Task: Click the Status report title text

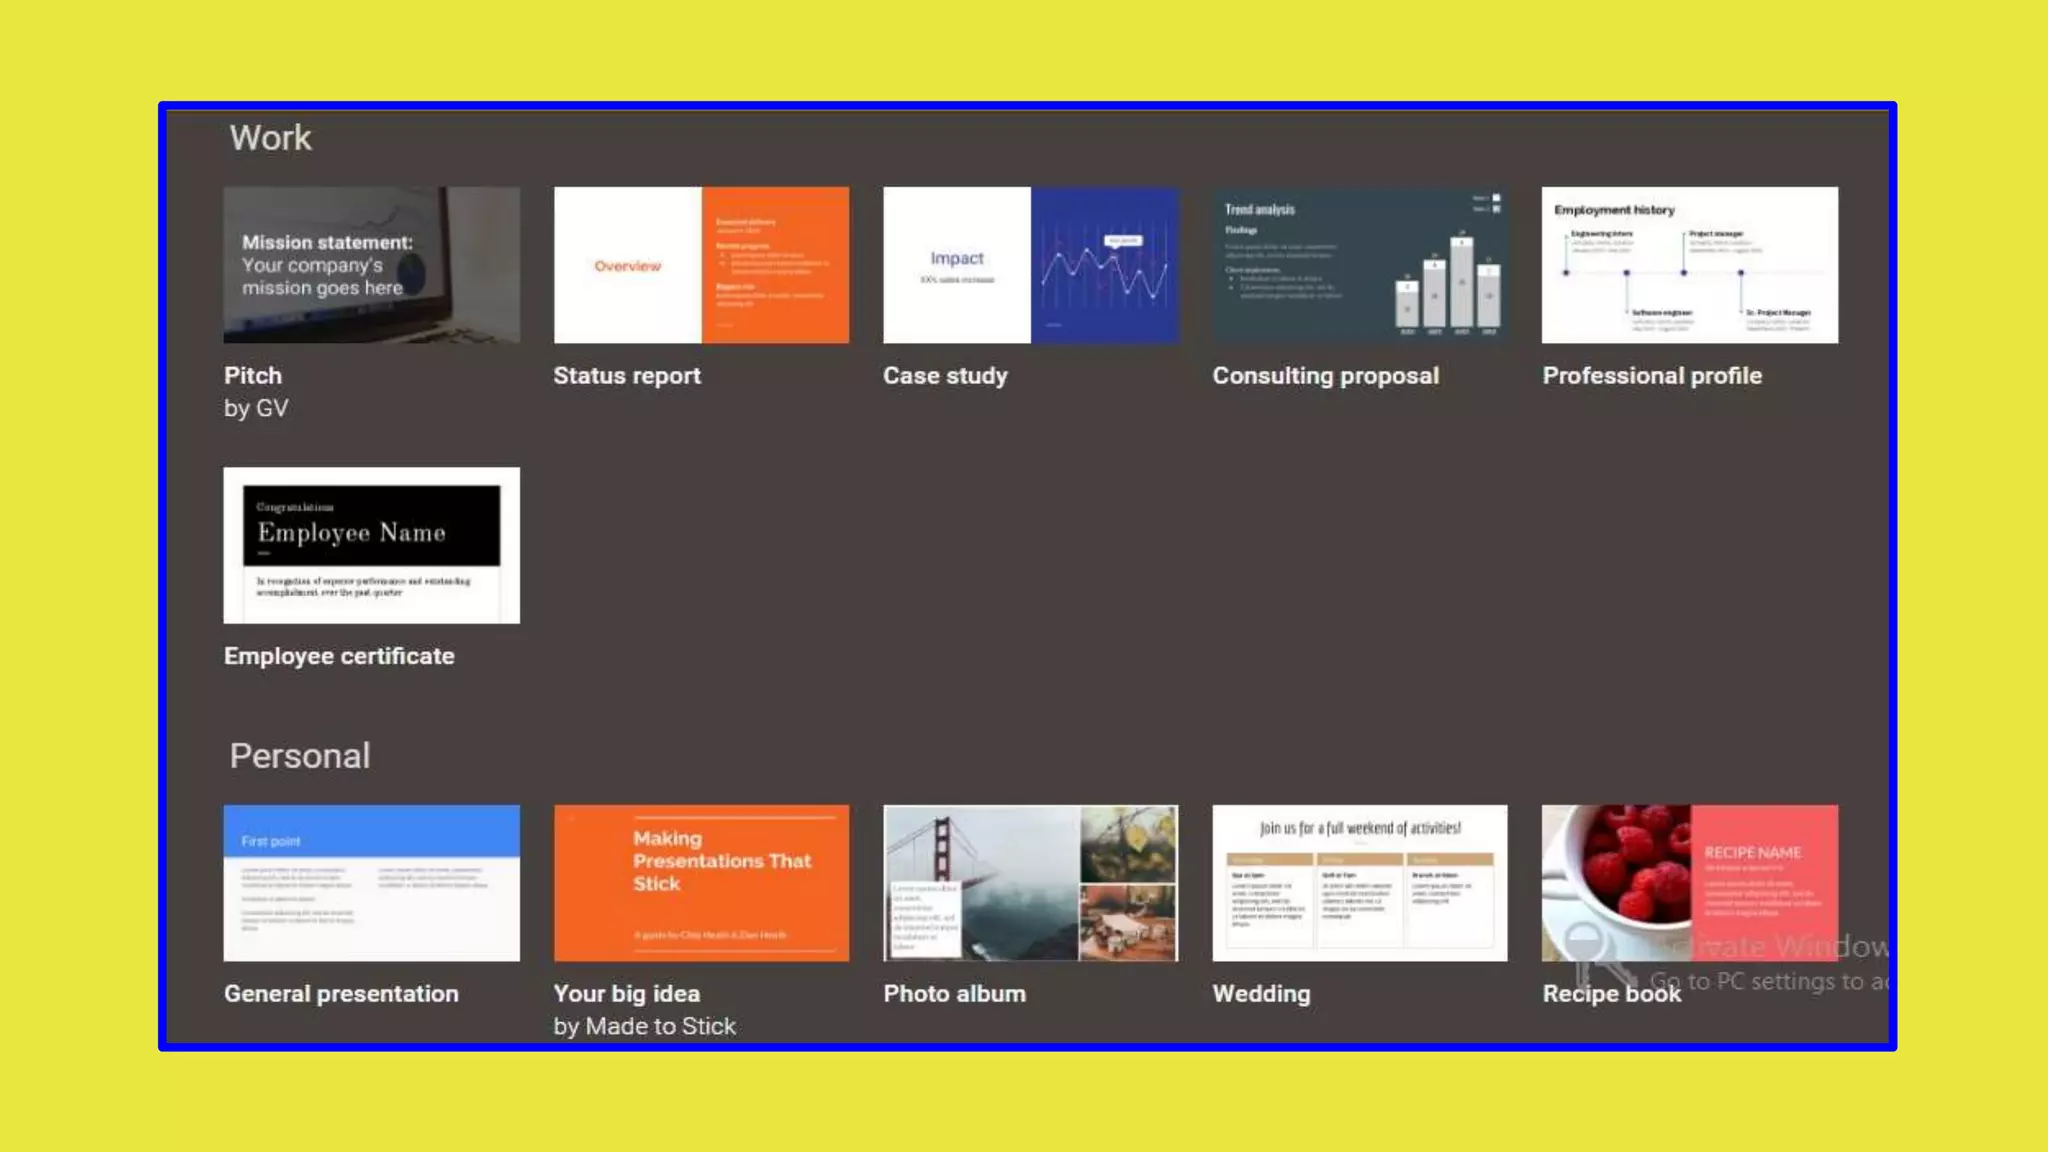Action: point(627,376)
